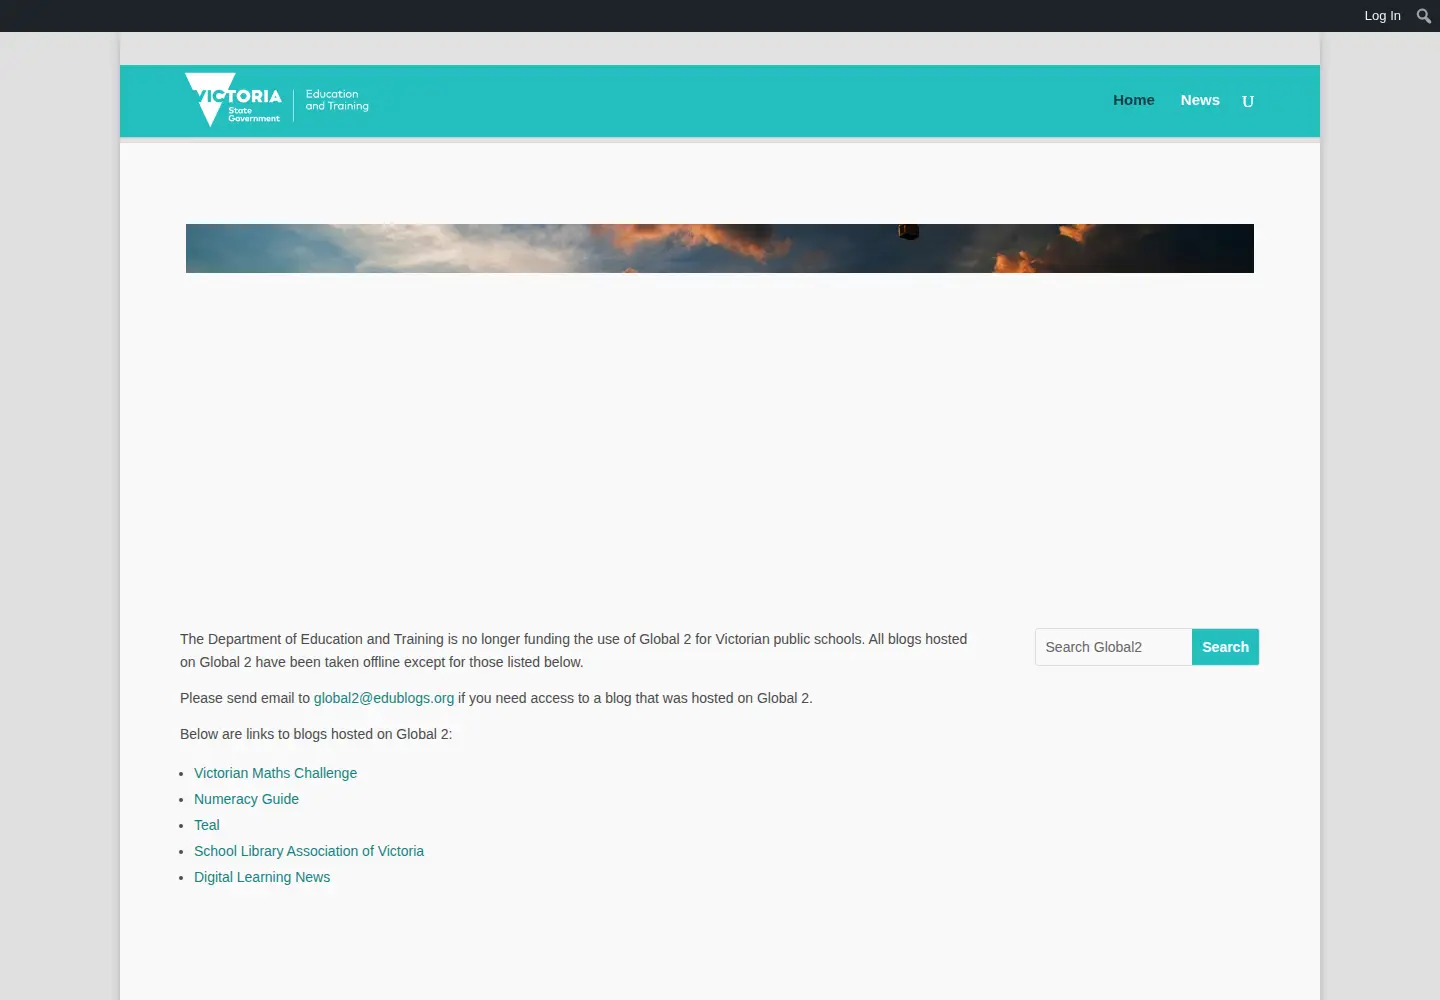1440x1000 pixels.
Task: Open the Teal blog link
Action: pyautogui.click(x=207, y=825)
